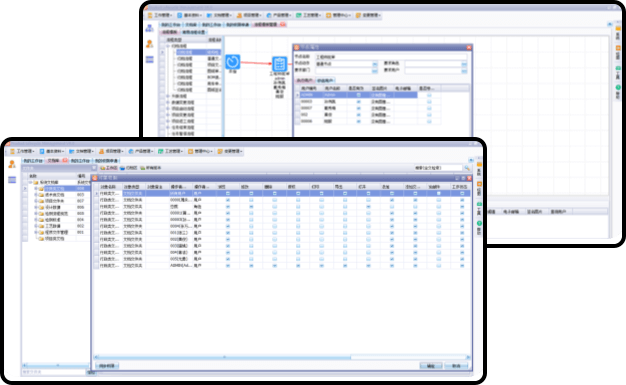Open 产品管理 menu in back window

pyautogui.click(x=279, y=15)
